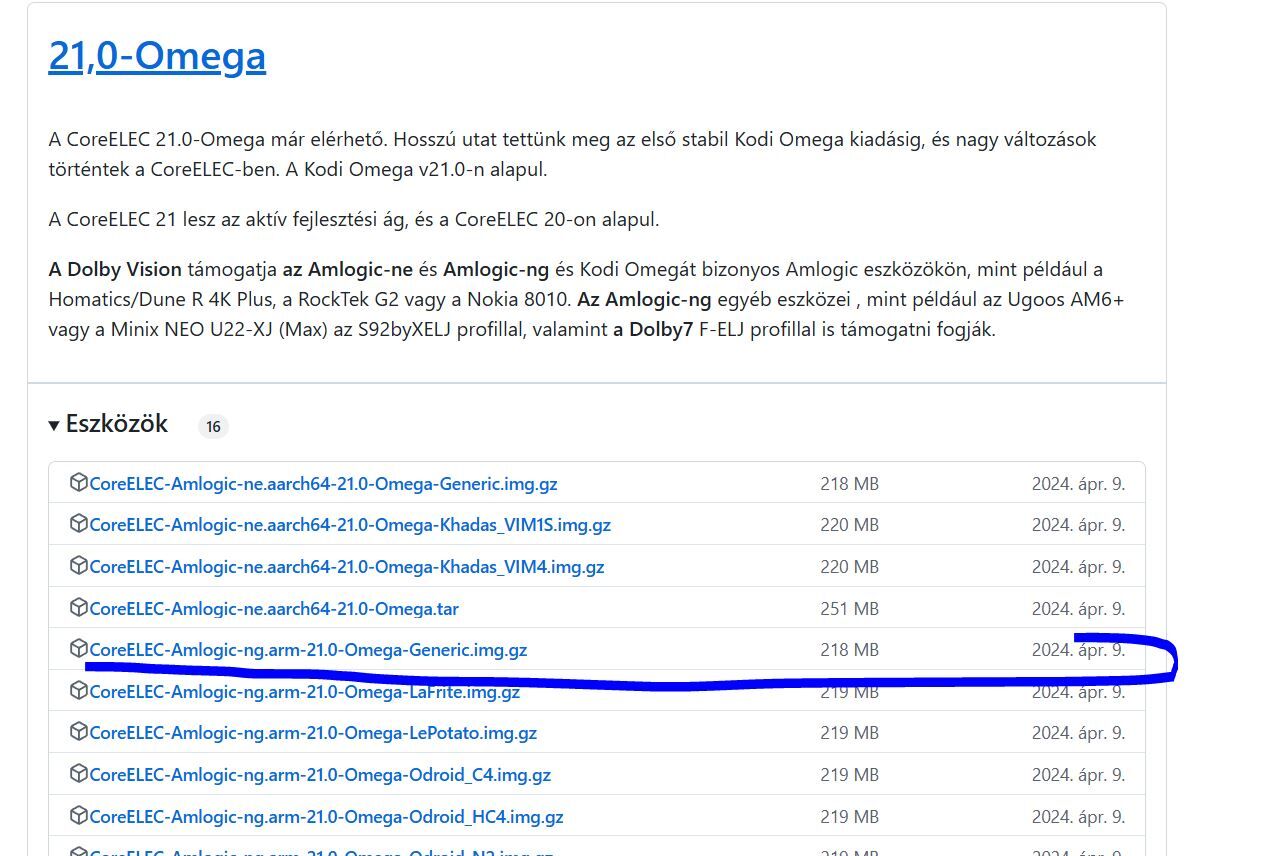
Task: Click 219 MB size of Odroid_C4 row
Action: [x=849, y=775]
